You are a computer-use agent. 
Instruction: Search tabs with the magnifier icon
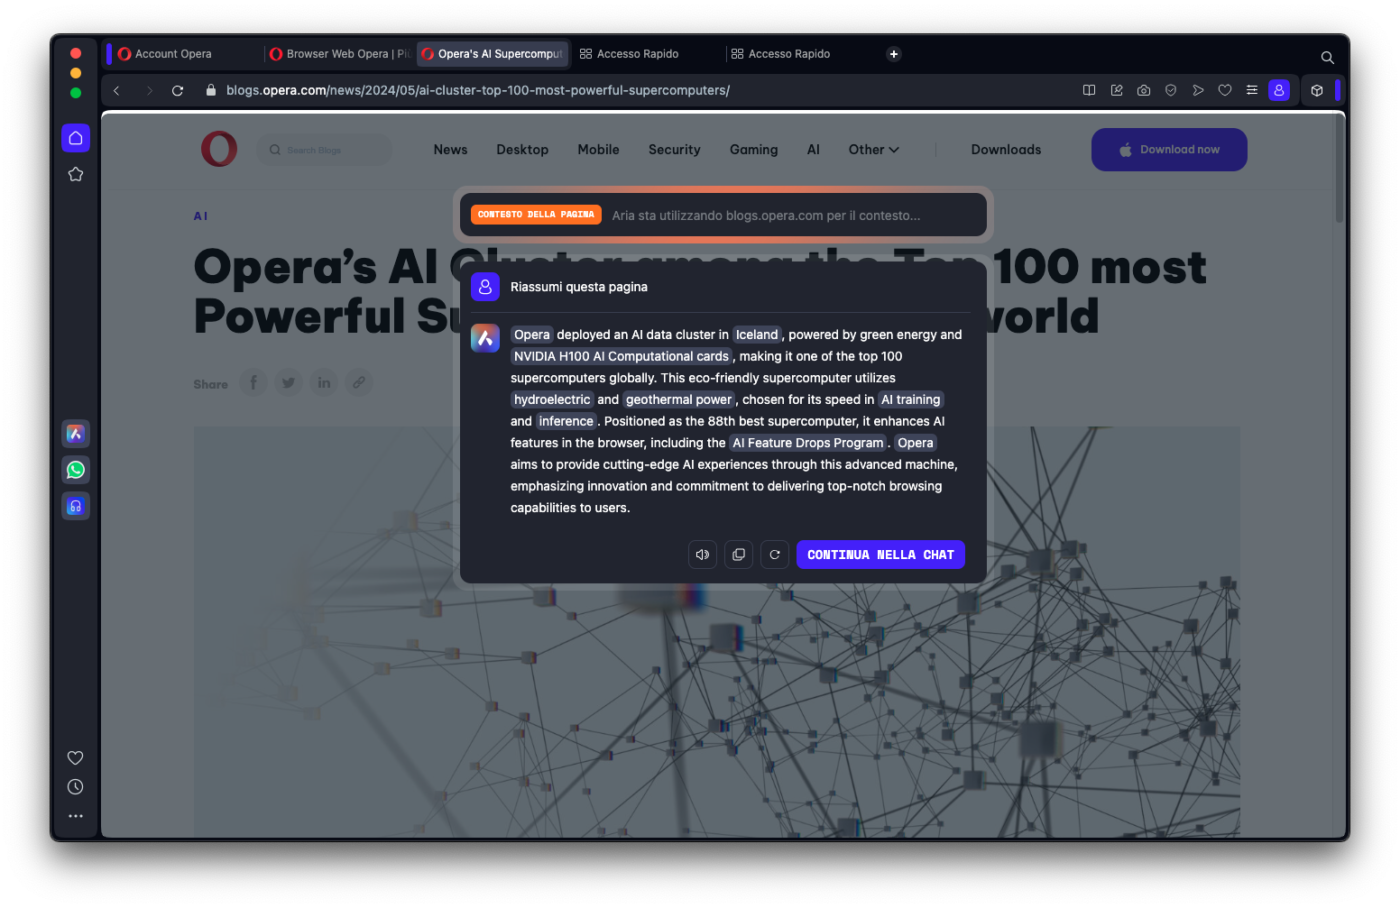(1327, 57)
